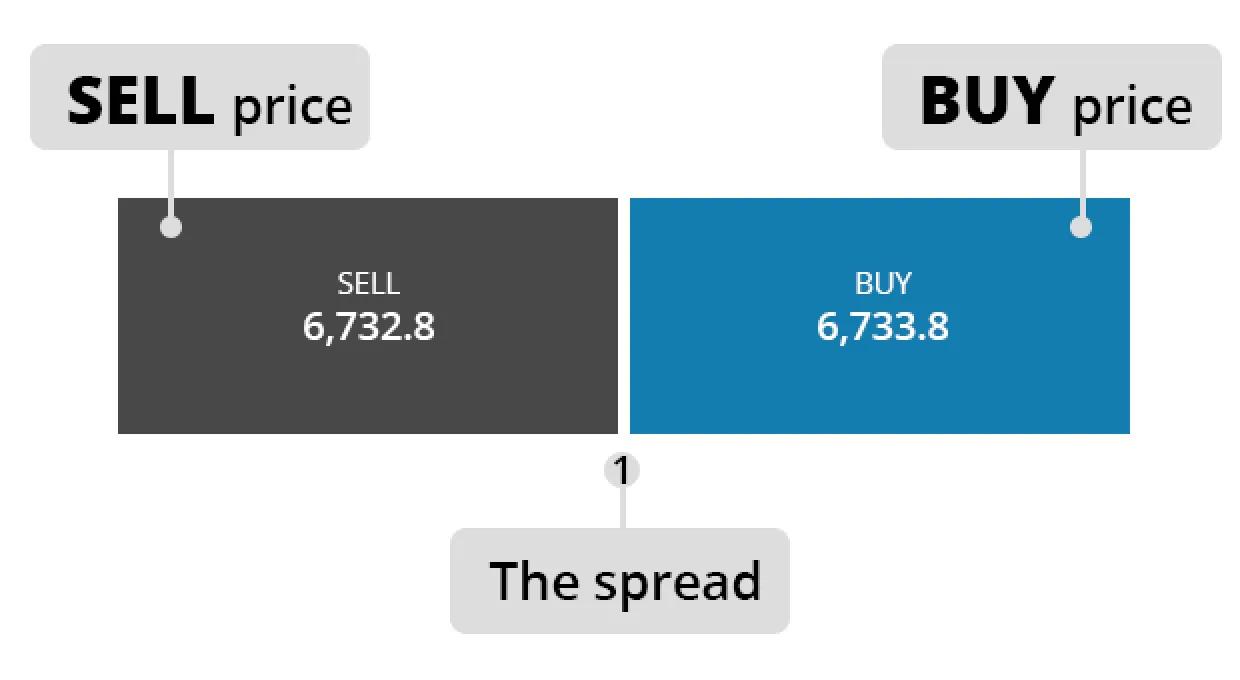The width and height of the screenshot is (1240, 680).
Task: Select the BUY price callout label
Action: 1052,97
